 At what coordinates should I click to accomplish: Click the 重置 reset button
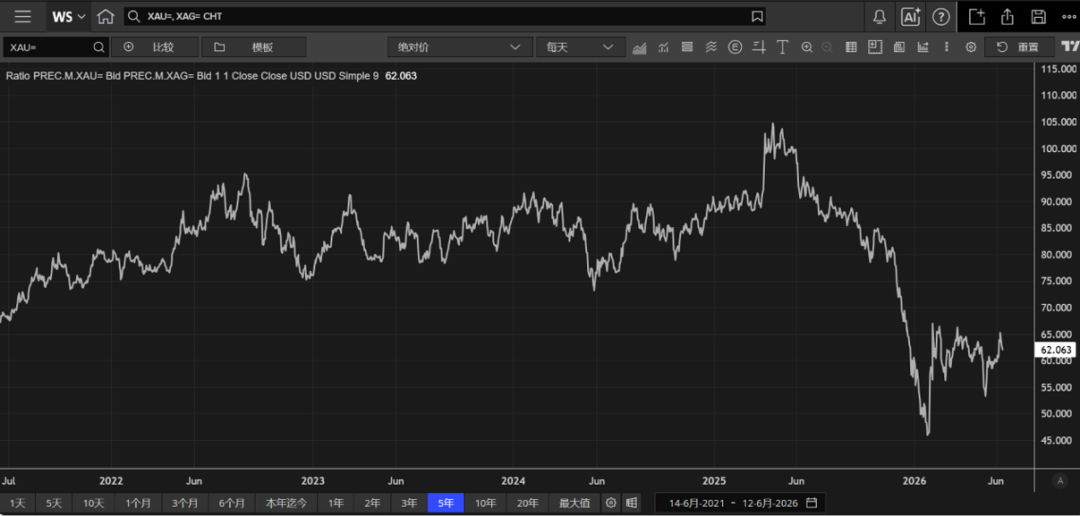point(1019,47)
